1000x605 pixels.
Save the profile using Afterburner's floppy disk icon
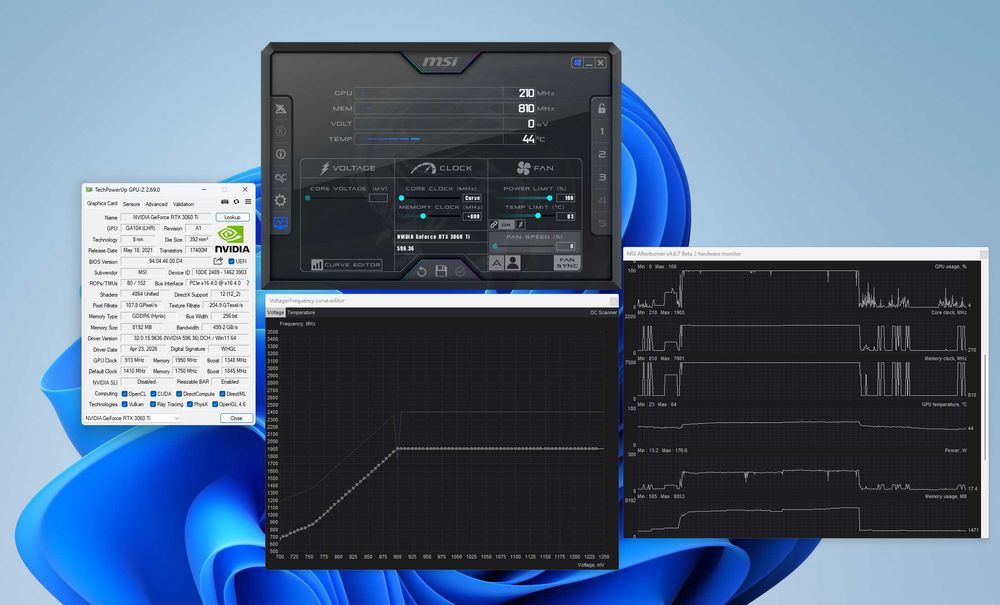[x=441, y=272]
